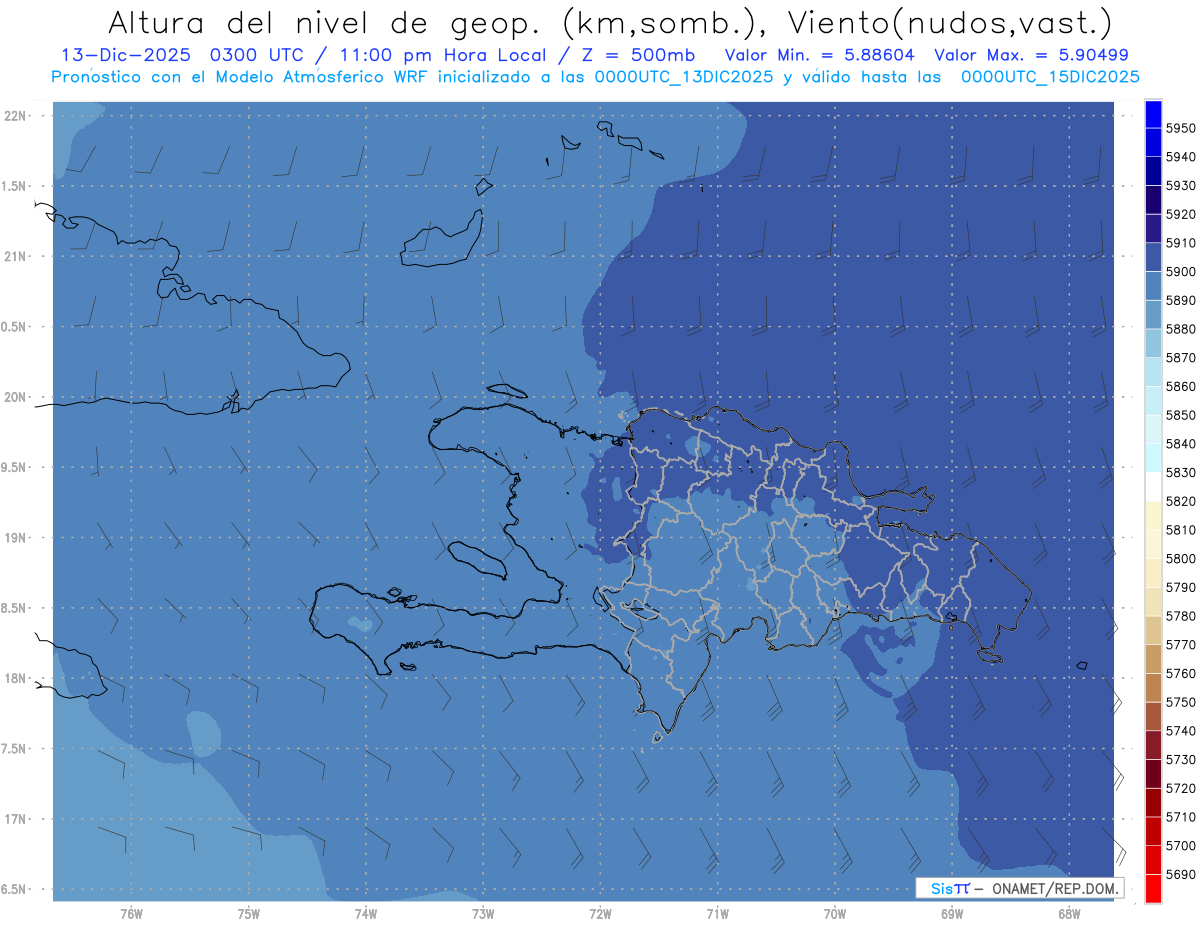The width and height of the screenshot is (1200, 927).
Task: Select the 'Z = 500mb' level text
Action: [631, 55]
